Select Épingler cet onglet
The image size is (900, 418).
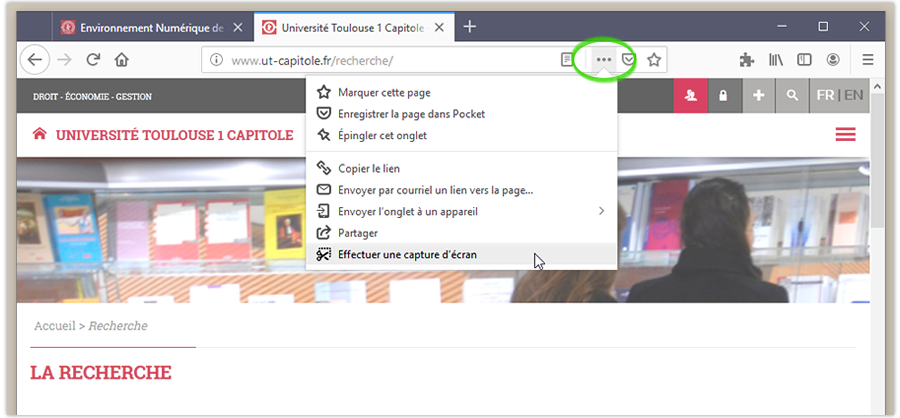(x=461, y=136)
